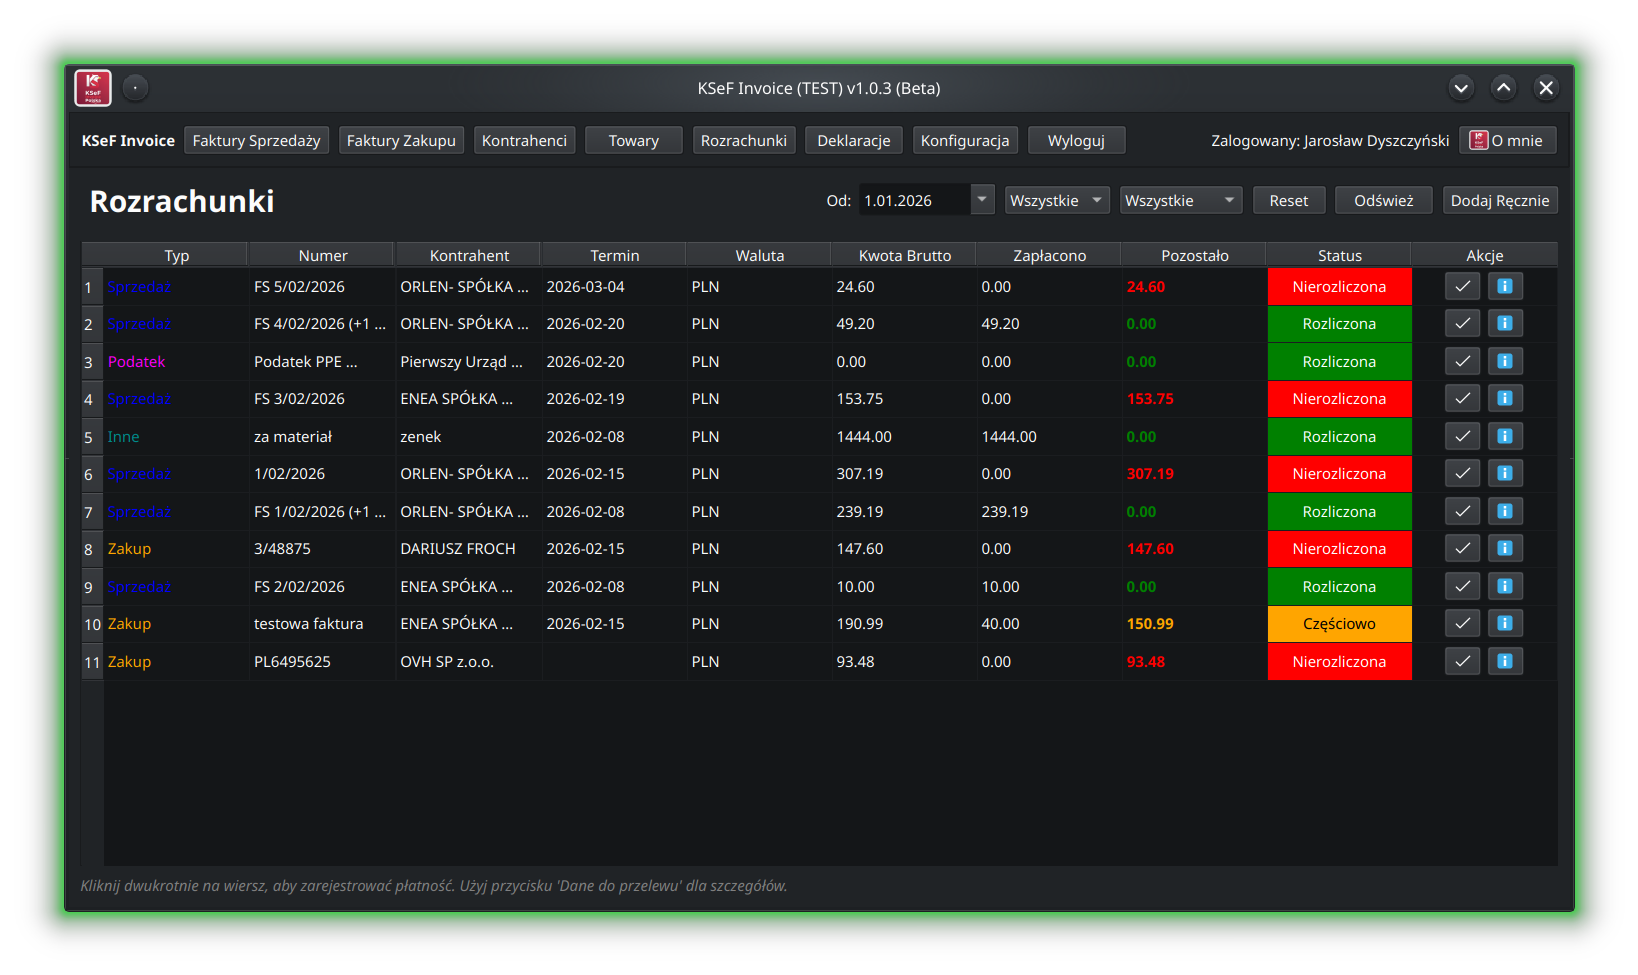Click checkmark icon for FS 3/02/2026 row
The height and width of the screenshot is (975, 1638).
coord(1462,399)
